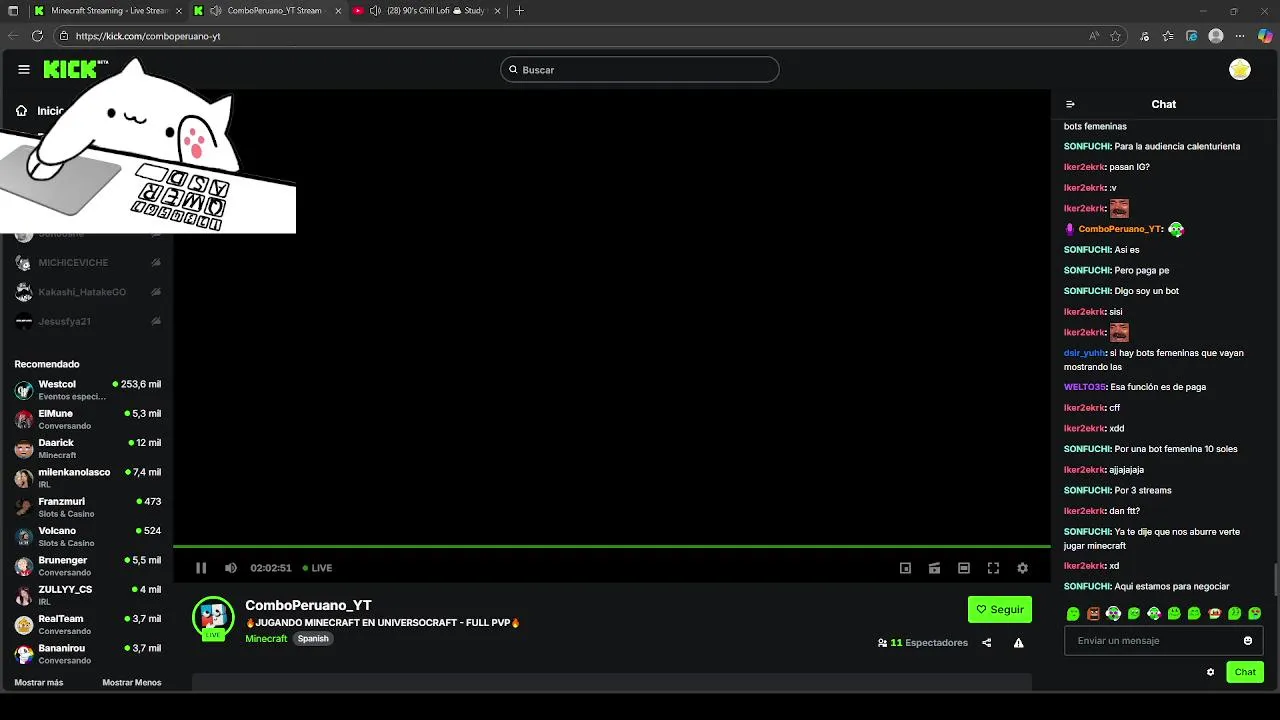Image resolution: width=1280 pixels, height=720 pixels.
Task: Open Franzmuri recommended channel
Action: click(x=87, y=507)
